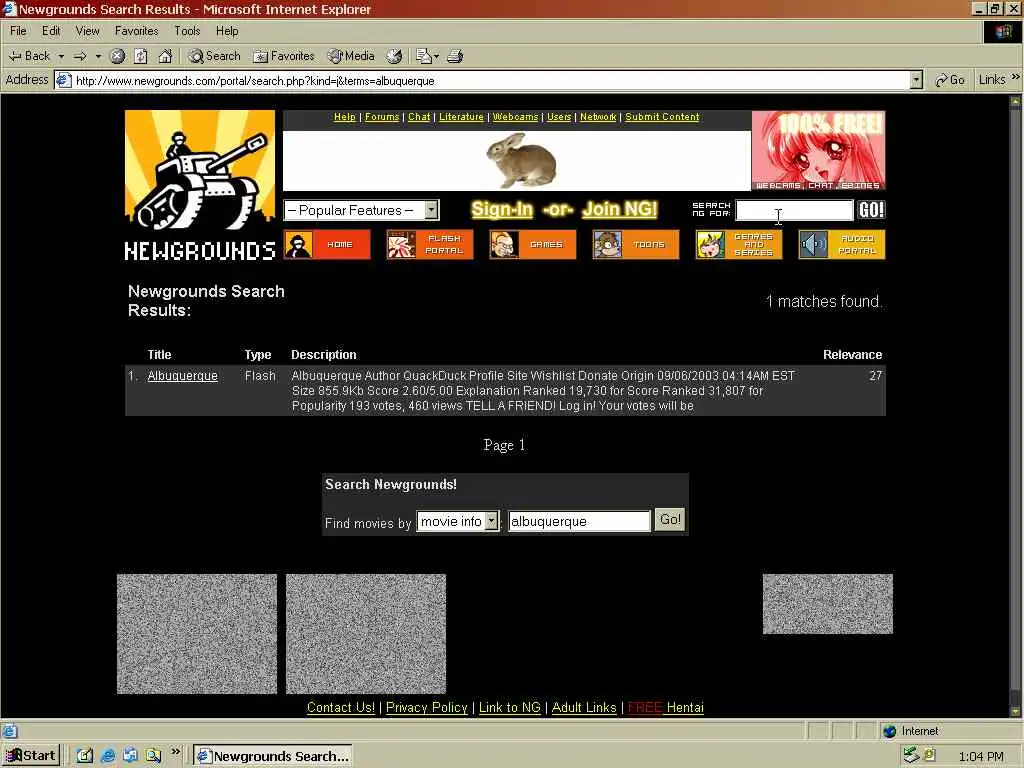Screen dimensions: 1024x768
Task: Click the 100% Free anime banner ad
Action: pos(818,150)
